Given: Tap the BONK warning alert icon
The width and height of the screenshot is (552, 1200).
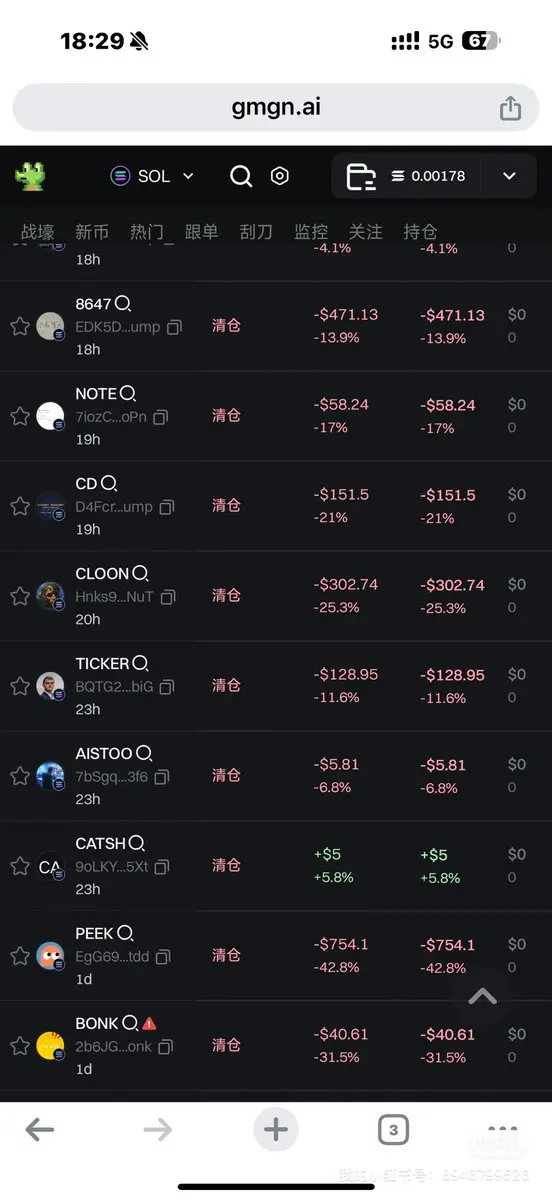Looking at the screenshot, I should pos(150,1024).
